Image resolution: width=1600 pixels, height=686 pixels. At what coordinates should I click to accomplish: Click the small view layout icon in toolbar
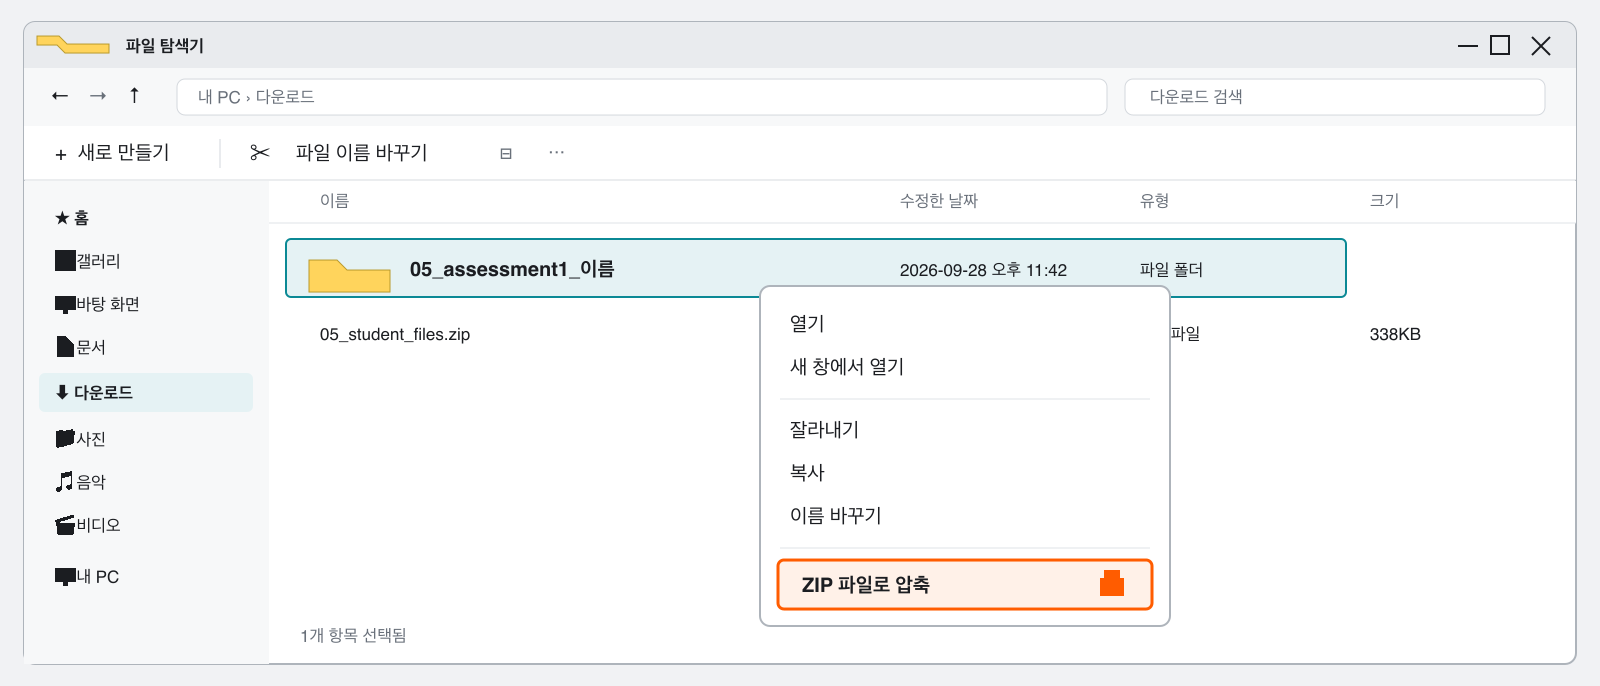506,153
